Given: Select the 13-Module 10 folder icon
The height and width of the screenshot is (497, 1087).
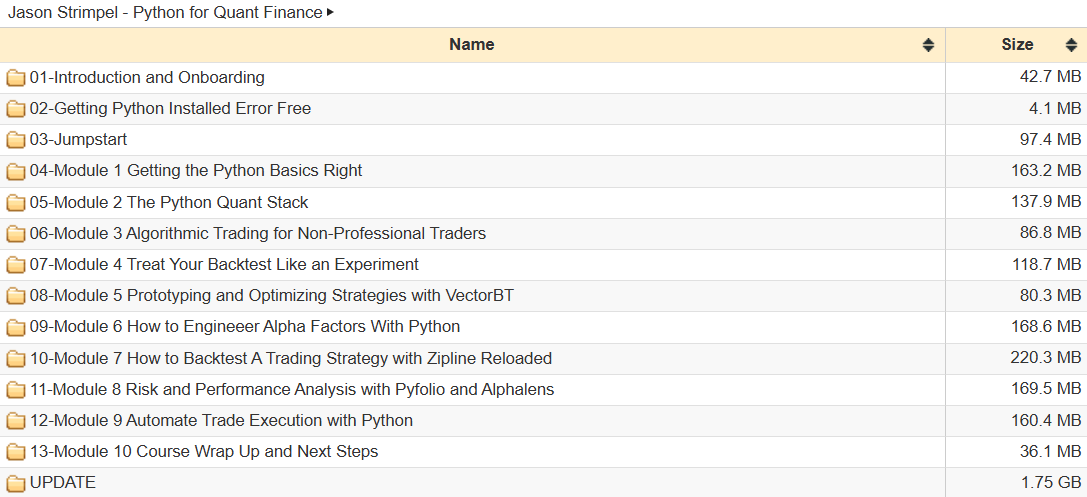Looking at the screenshot, I should (16, 453).
